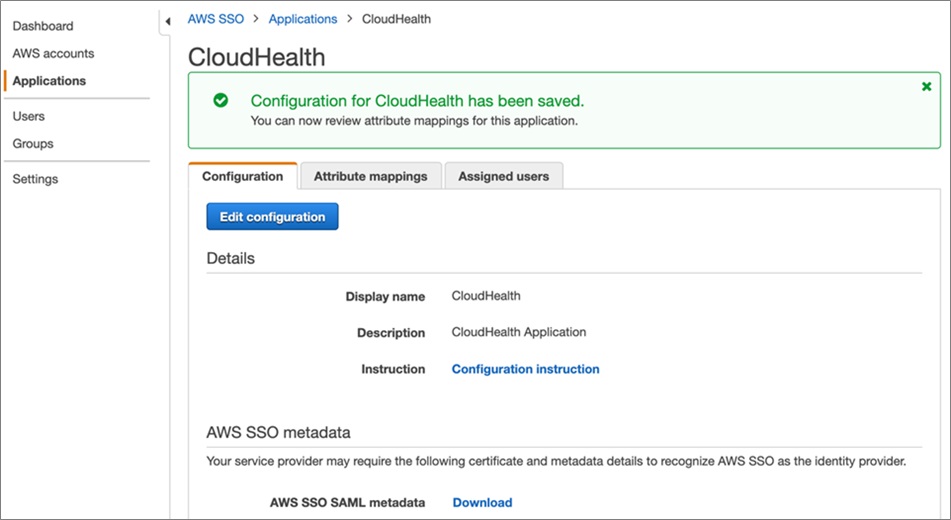
Task: Click the CloudHealth Application description value
Action: [x=519, y=332]
